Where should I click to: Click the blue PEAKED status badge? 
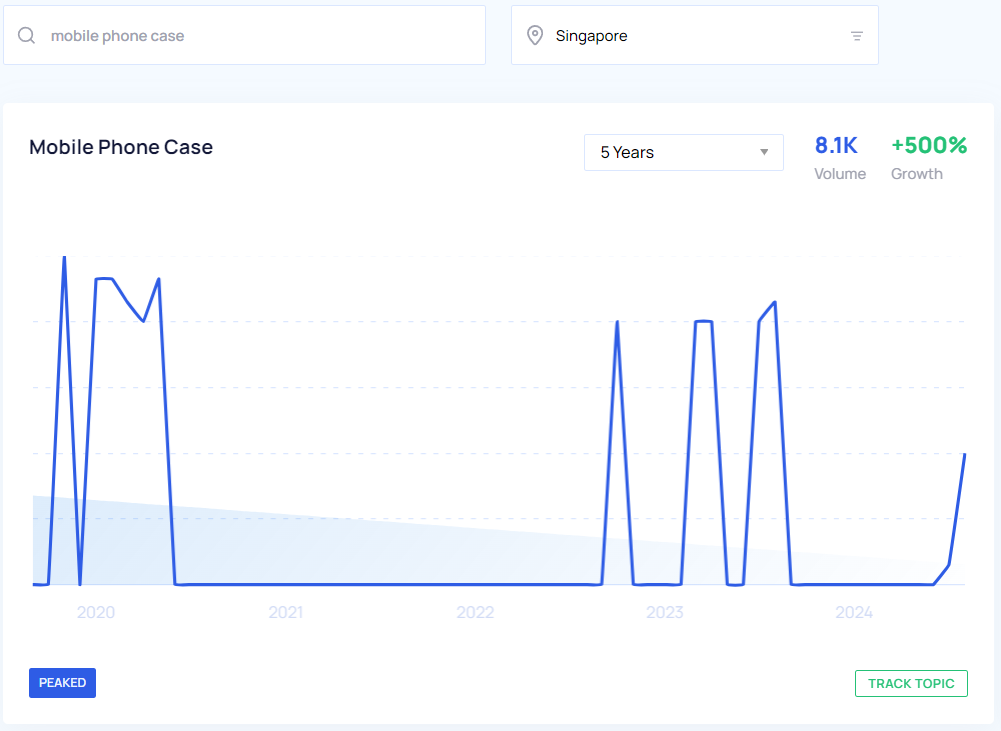62,683
